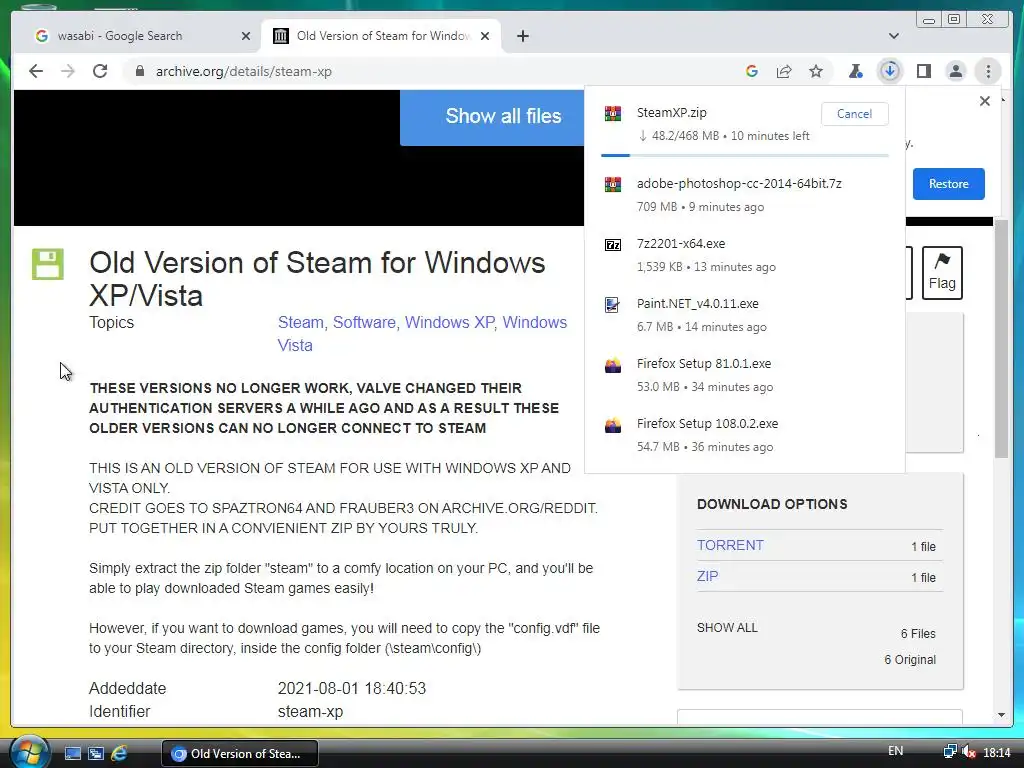Click the Firefox Setup 81.0.1 icon
1024x768 pixels.
(x=613, y=365)
